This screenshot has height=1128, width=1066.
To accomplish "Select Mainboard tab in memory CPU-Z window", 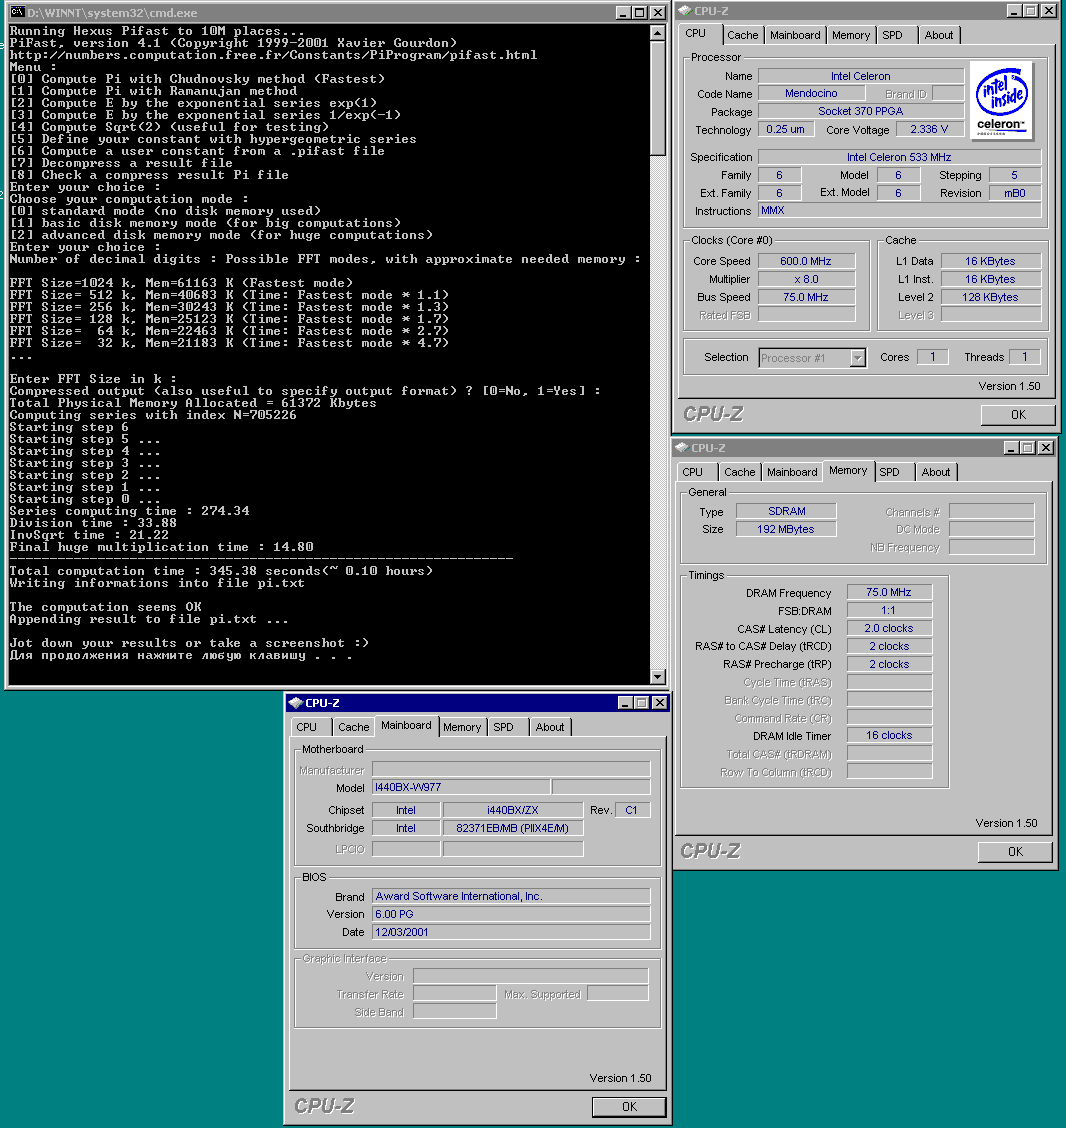I will point(792,472).
